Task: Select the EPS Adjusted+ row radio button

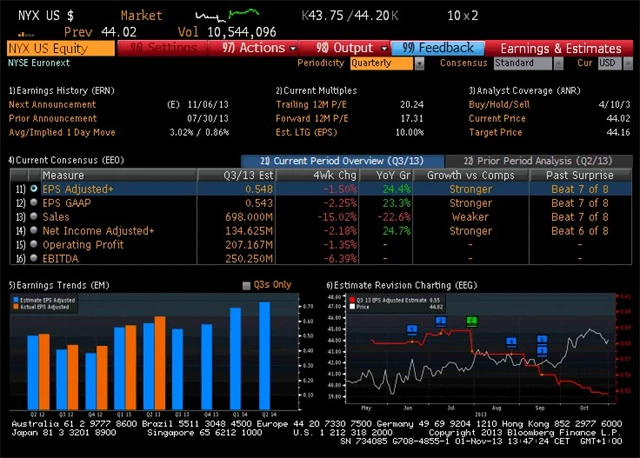Action: 34,188
